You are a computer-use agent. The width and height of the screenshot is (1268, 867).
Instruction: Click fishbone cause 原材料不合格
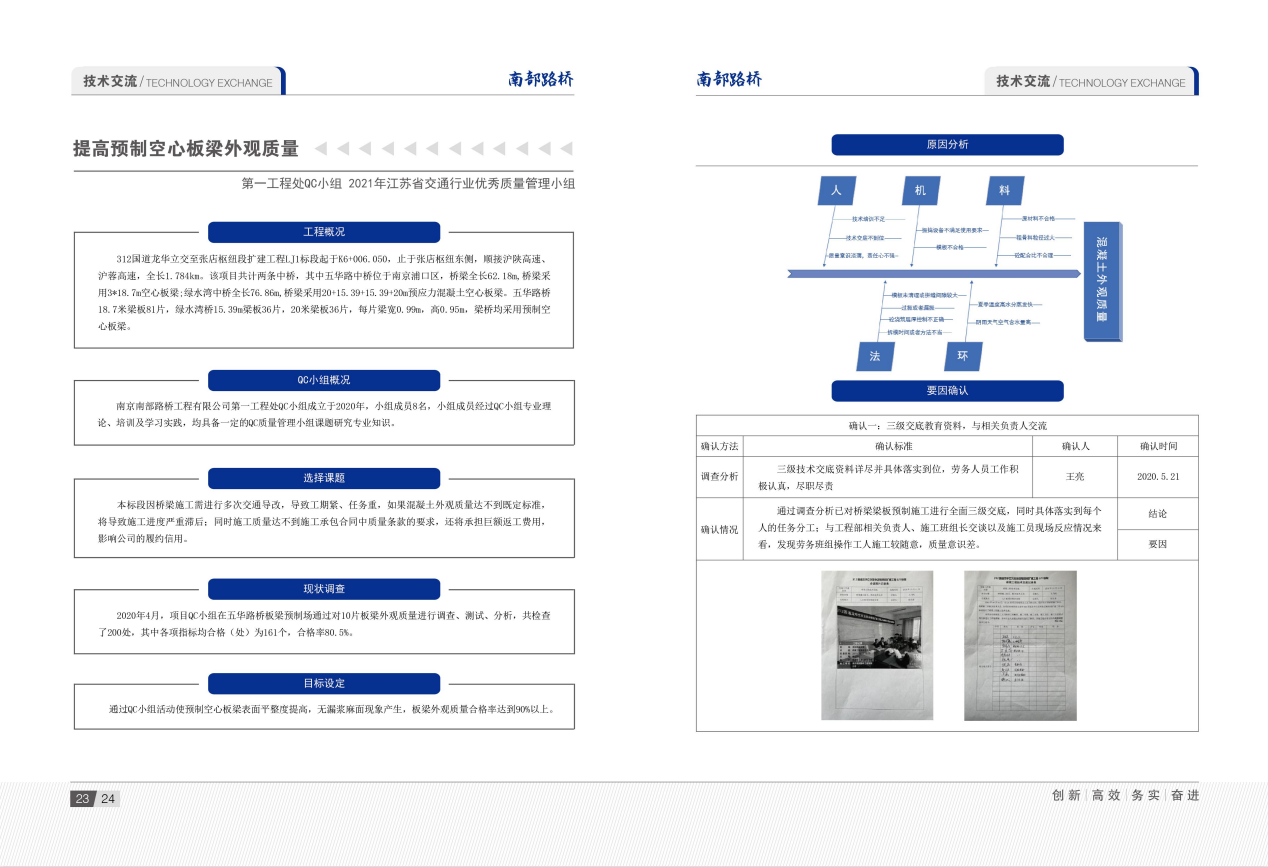point(1038,218)
